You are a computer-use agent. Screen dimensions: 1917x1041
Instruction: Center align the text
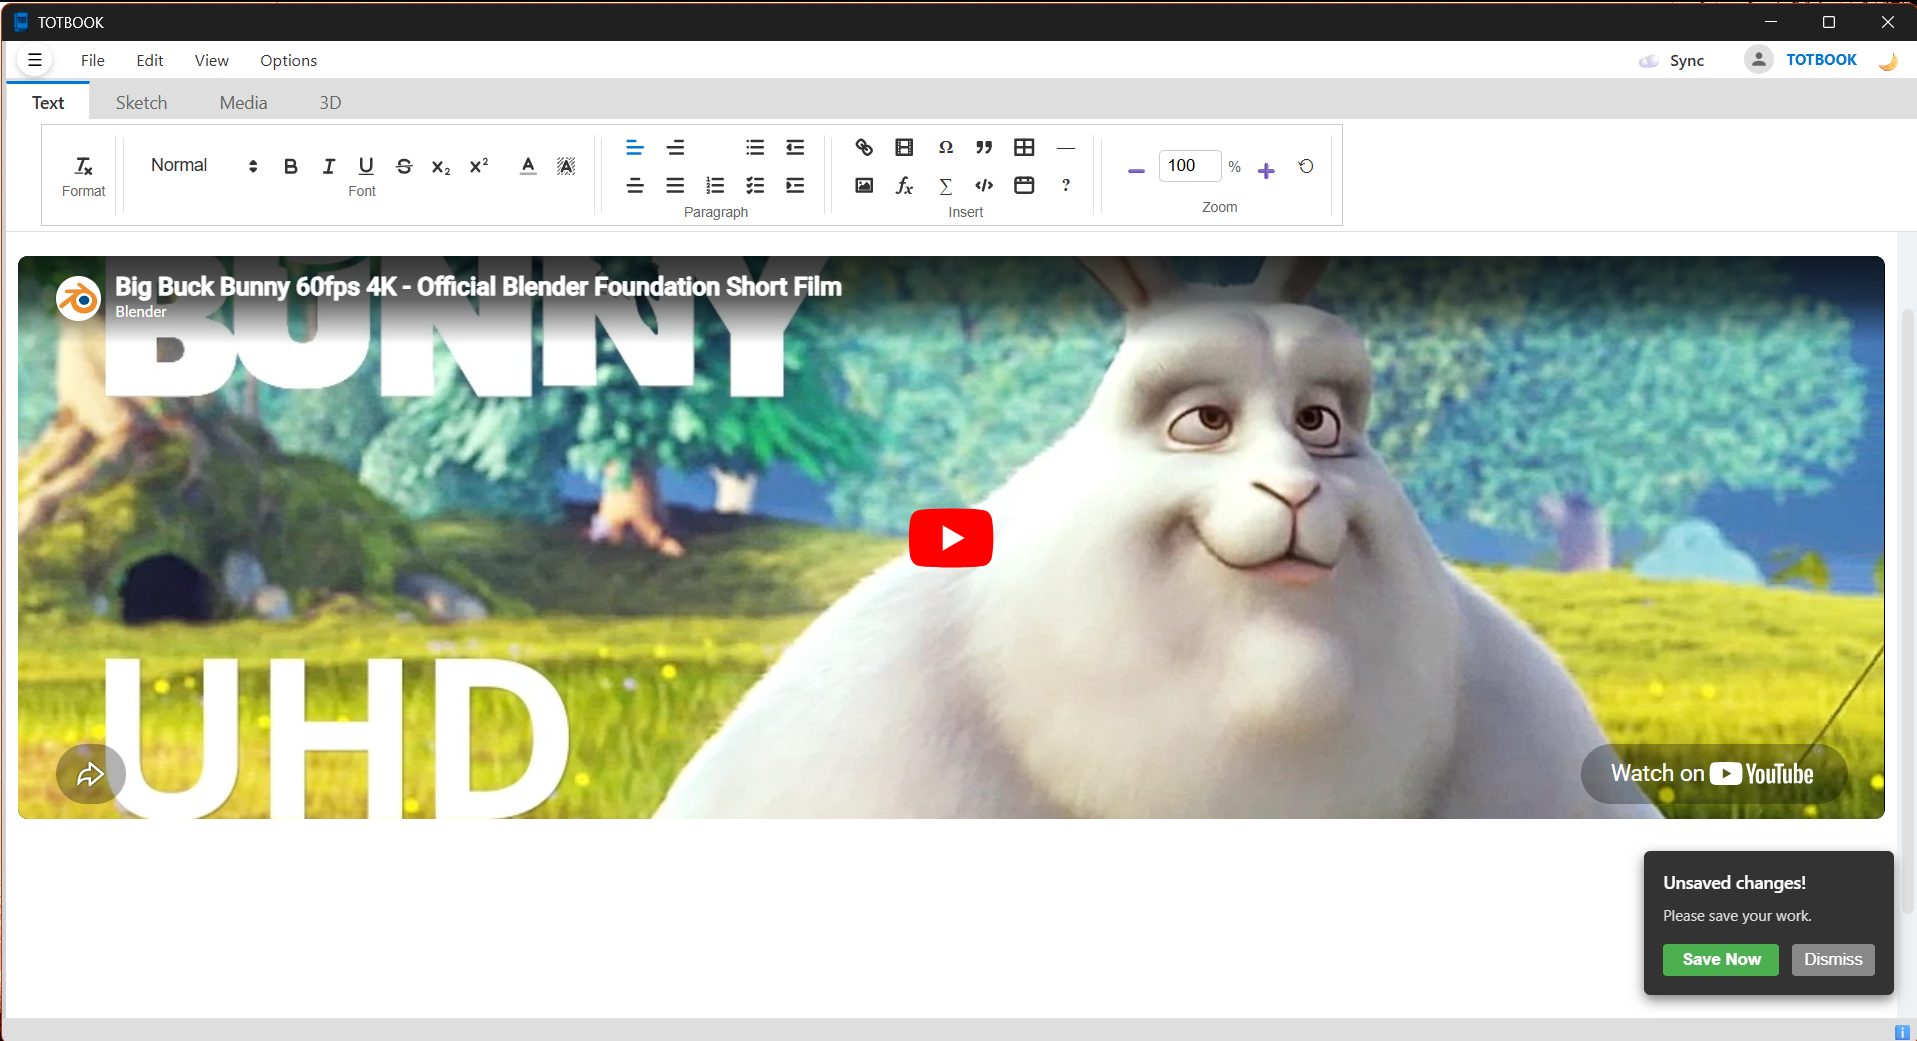635,186
